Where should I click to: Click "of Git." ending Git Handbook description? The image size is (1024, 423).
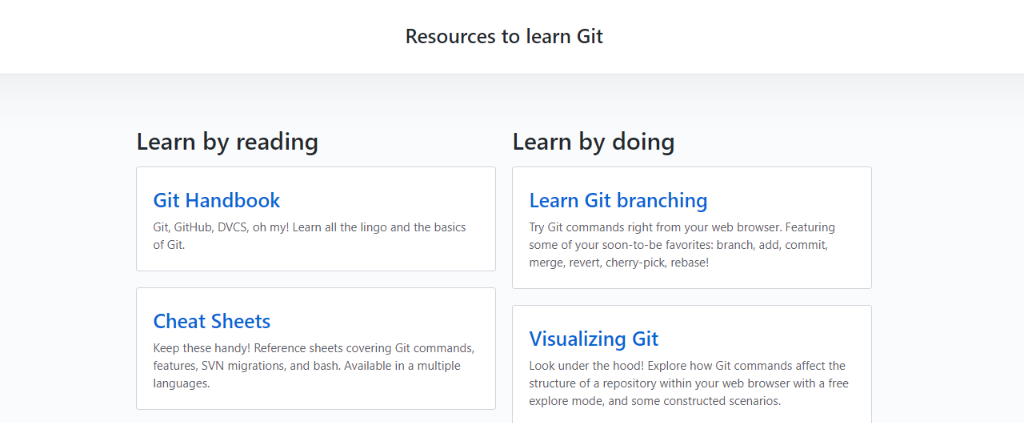(169, 245)
